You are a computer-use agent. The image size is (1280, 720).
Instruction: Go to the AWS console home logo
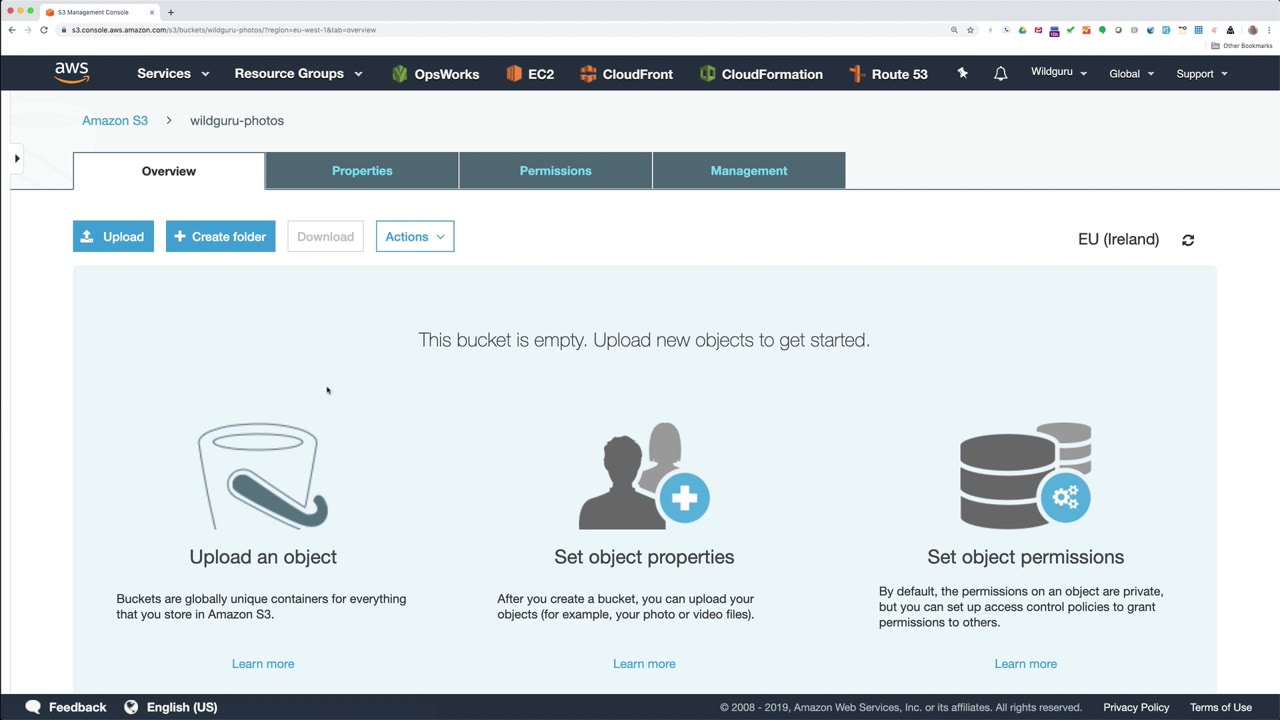tap(72, 73)
